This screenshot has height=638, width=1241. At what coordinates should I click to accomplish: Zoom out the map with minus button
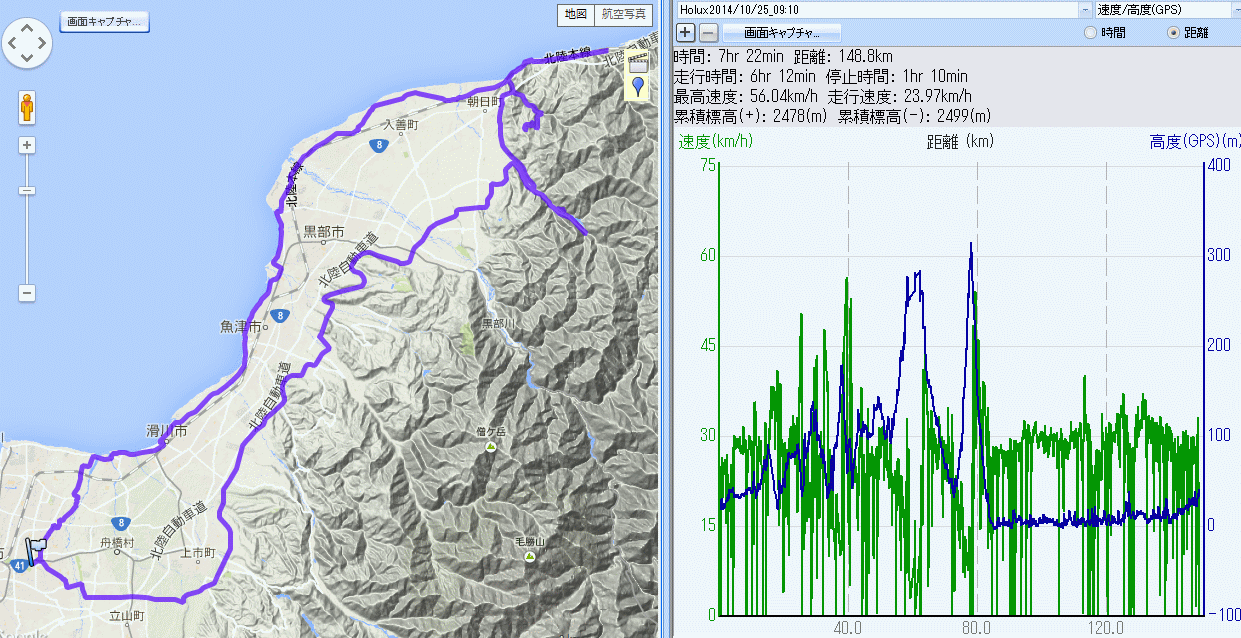click(x=27, y=293)
